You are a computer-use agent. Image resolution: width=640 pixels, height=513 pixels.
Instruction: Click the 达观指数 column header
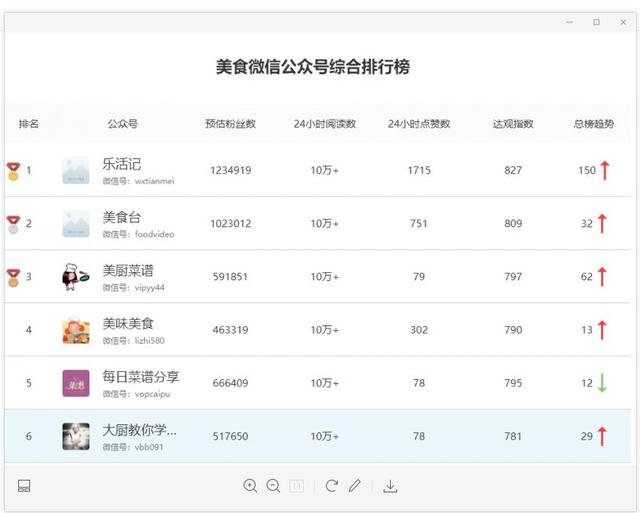point(513,124)
